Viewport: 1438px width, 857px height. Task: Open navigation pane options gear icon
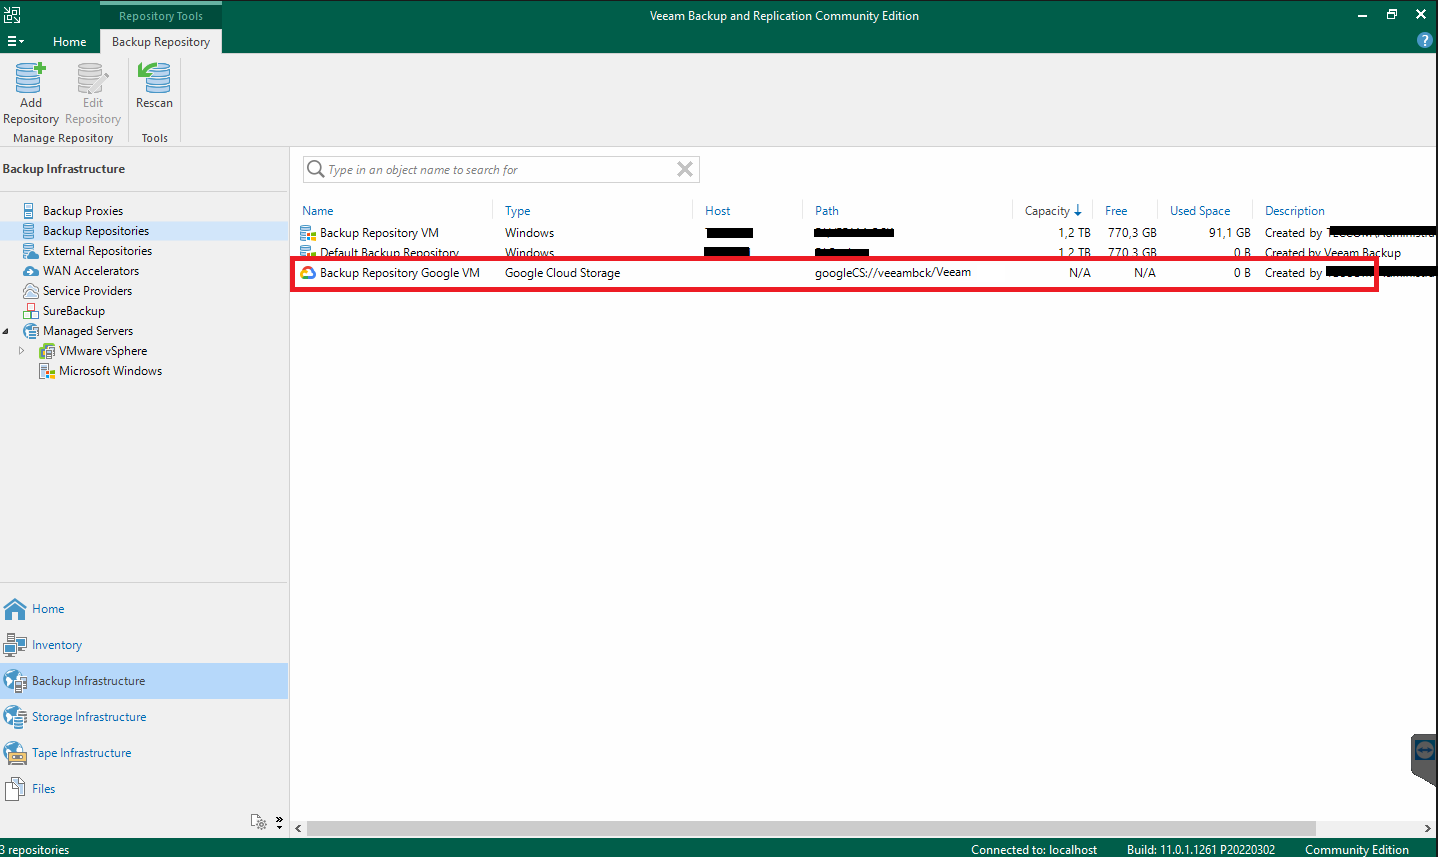258,822
